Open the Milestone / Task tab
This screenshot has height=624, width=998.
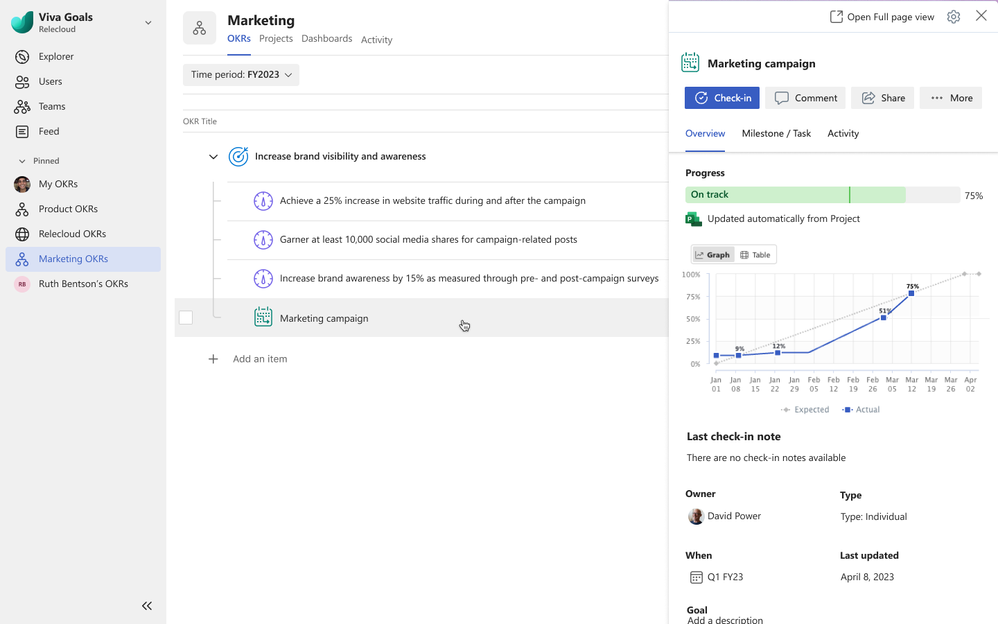(x=776, y=134)
